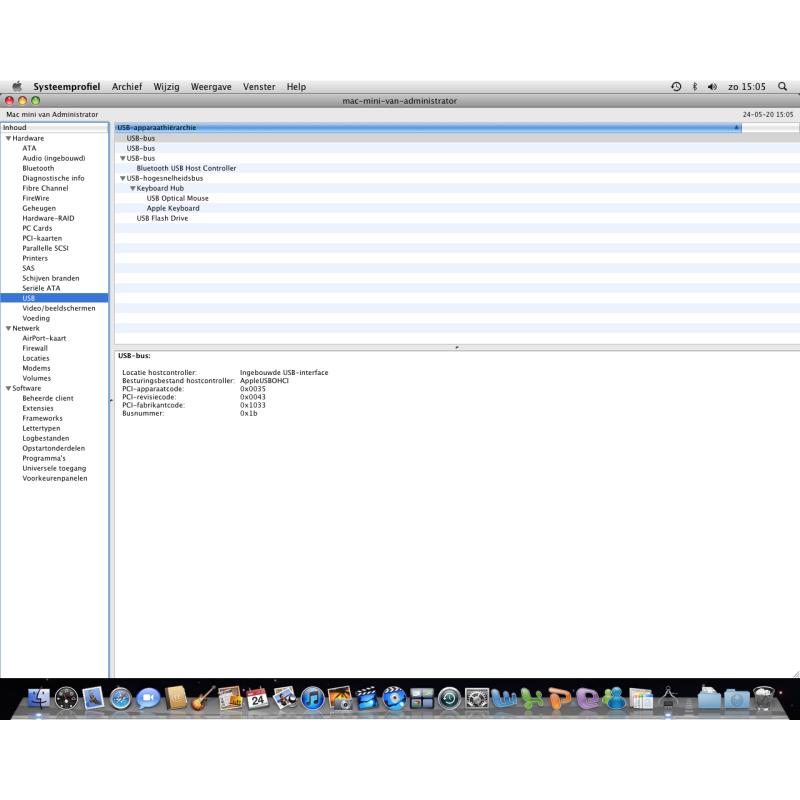Open the Mail app in Dock
Screen dimensions: 800x800
coord(93,698)
